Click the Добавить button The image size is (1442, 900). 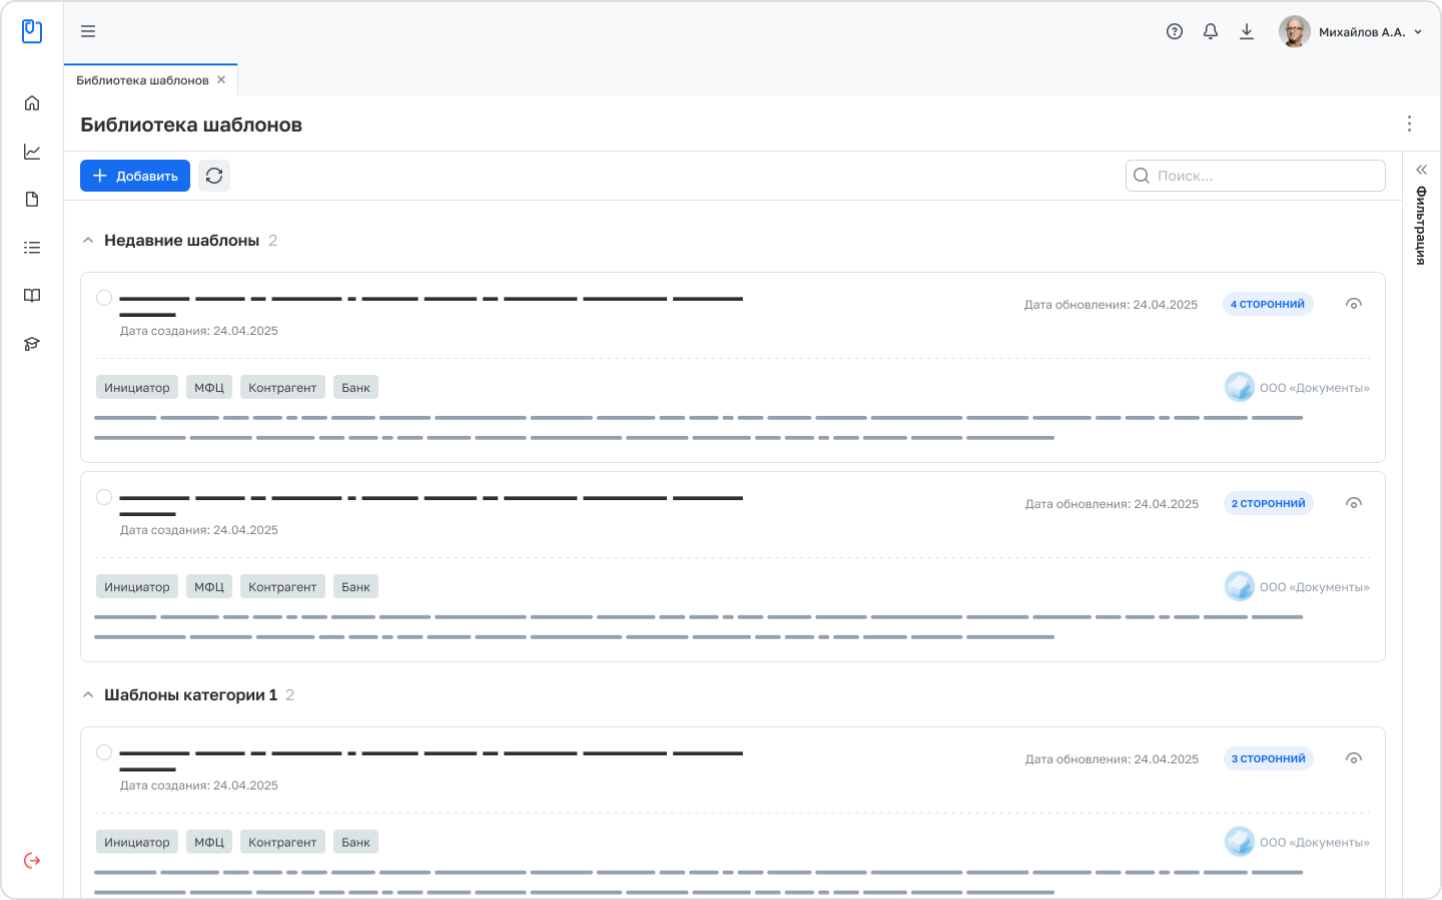[135, 175]
